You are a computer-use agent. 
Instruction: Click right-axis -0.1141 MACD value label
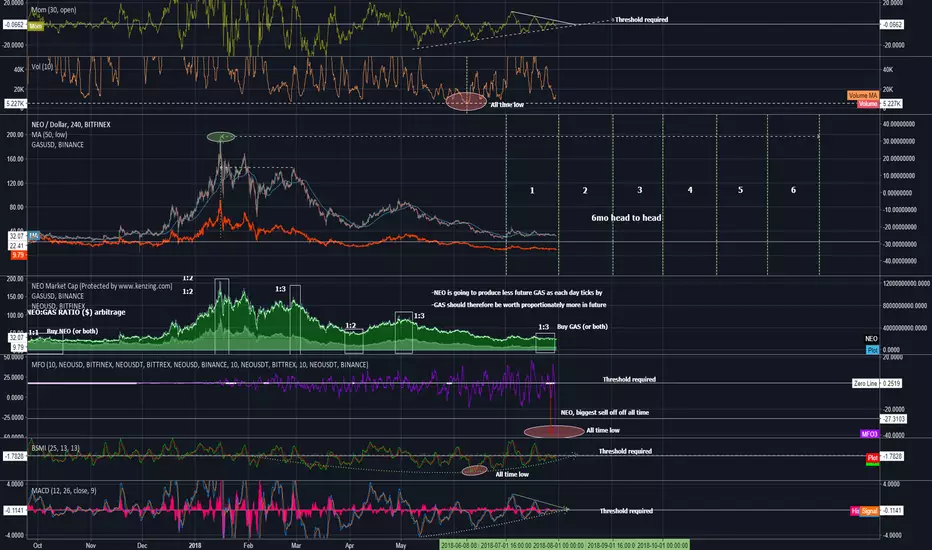coord(891,511)
